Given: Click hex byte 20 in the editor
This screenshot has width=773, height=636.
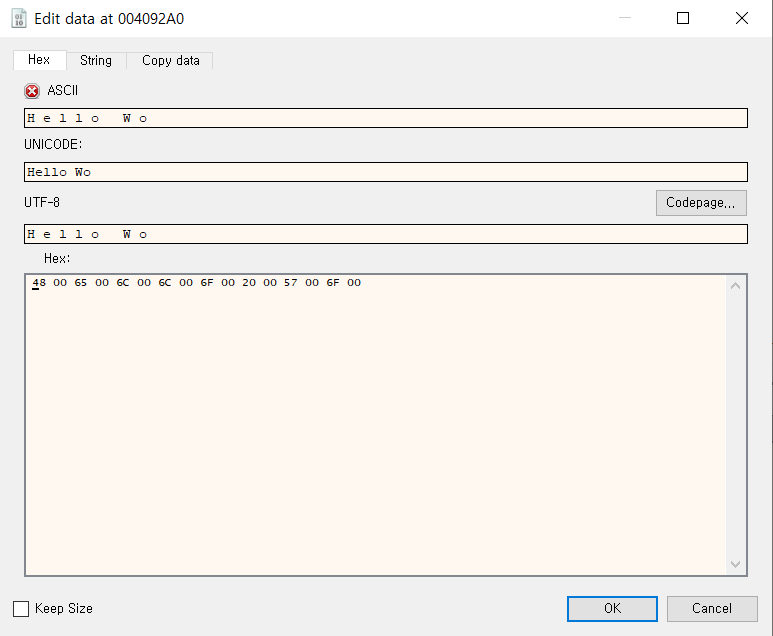Looking at the screenshot, I should click(249, 283).
